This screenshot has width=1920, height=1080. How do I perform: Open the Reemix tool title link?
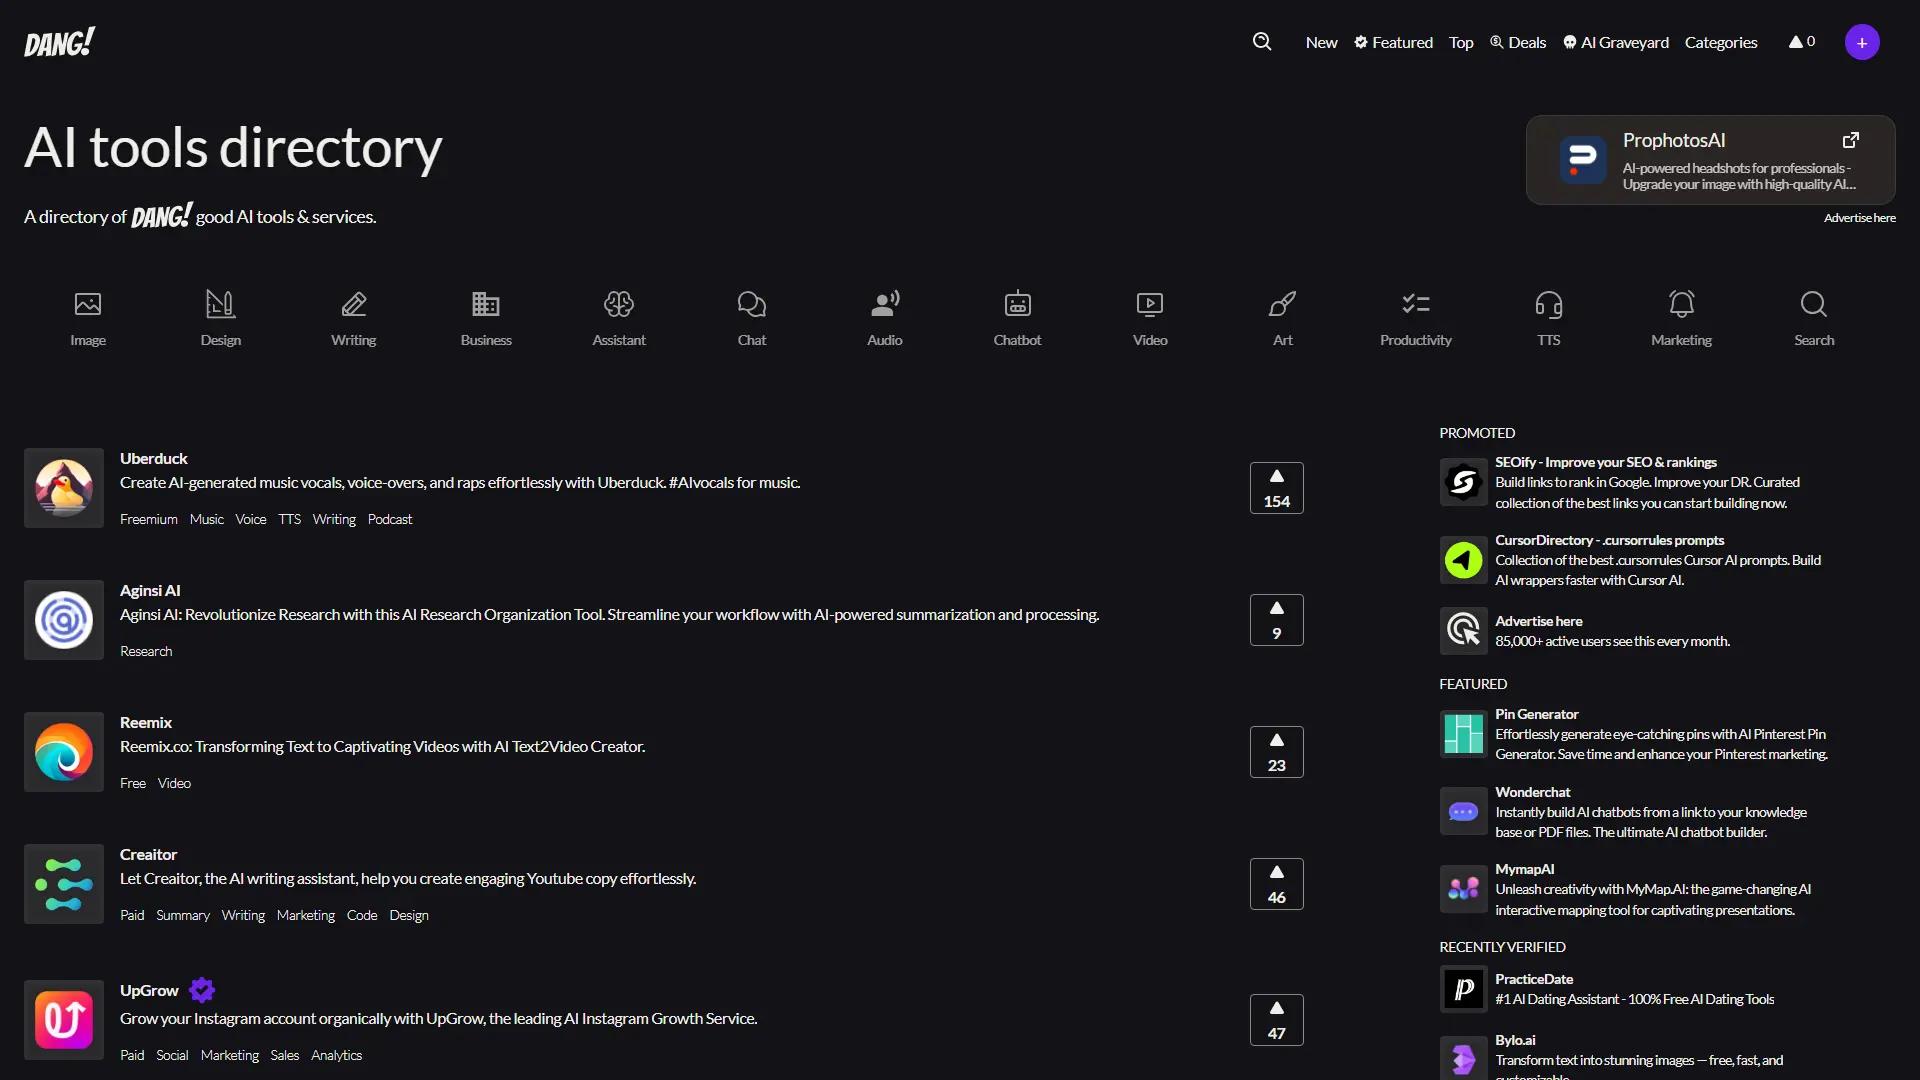click(146, 722)
